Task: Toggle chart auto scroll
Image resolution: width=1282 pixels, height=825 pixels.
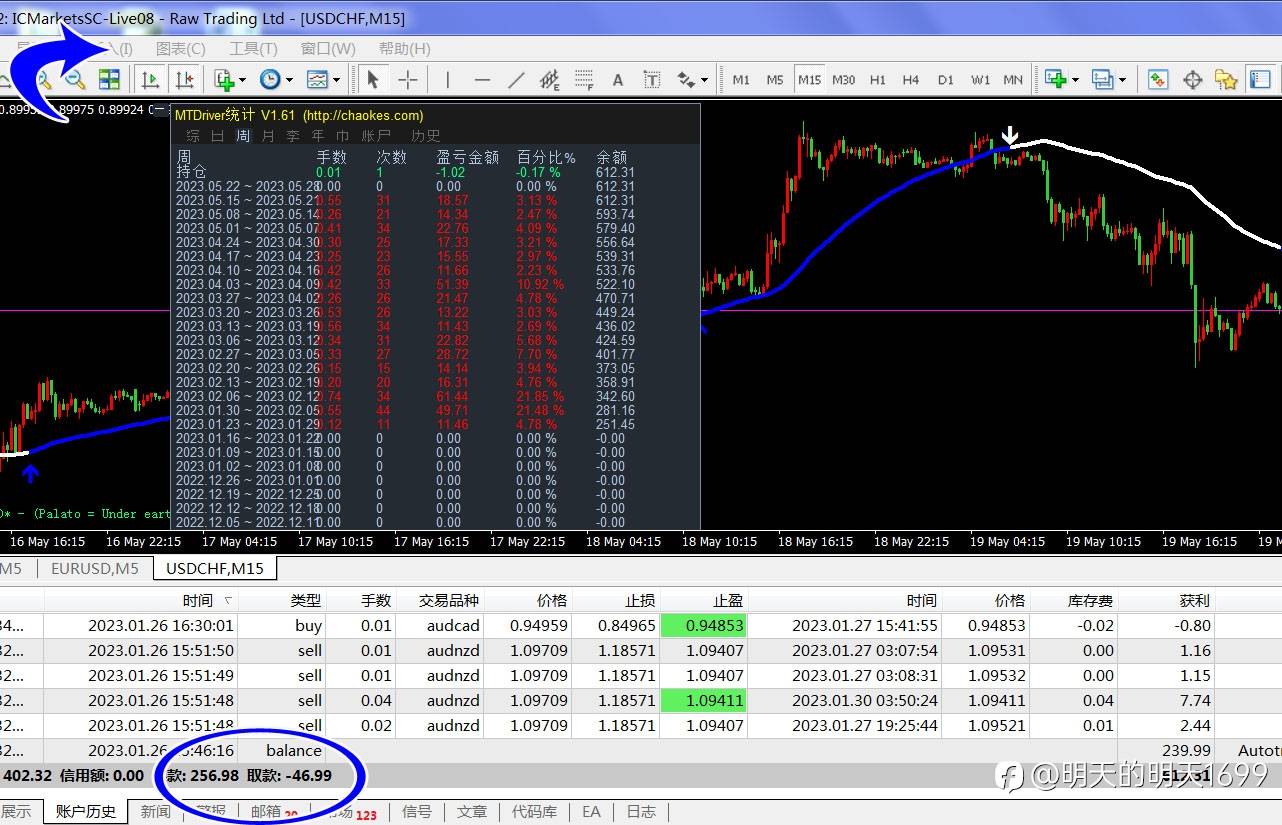Action: click(x=151, y=80)
